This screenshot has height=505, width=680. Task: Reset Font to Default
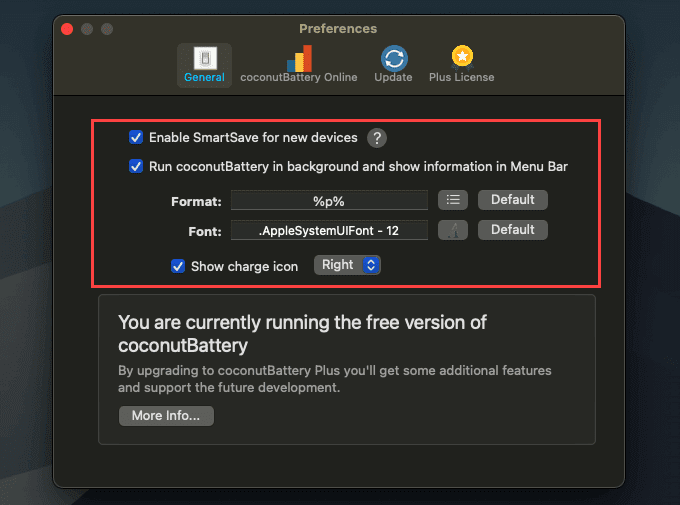tap(513, 230)
